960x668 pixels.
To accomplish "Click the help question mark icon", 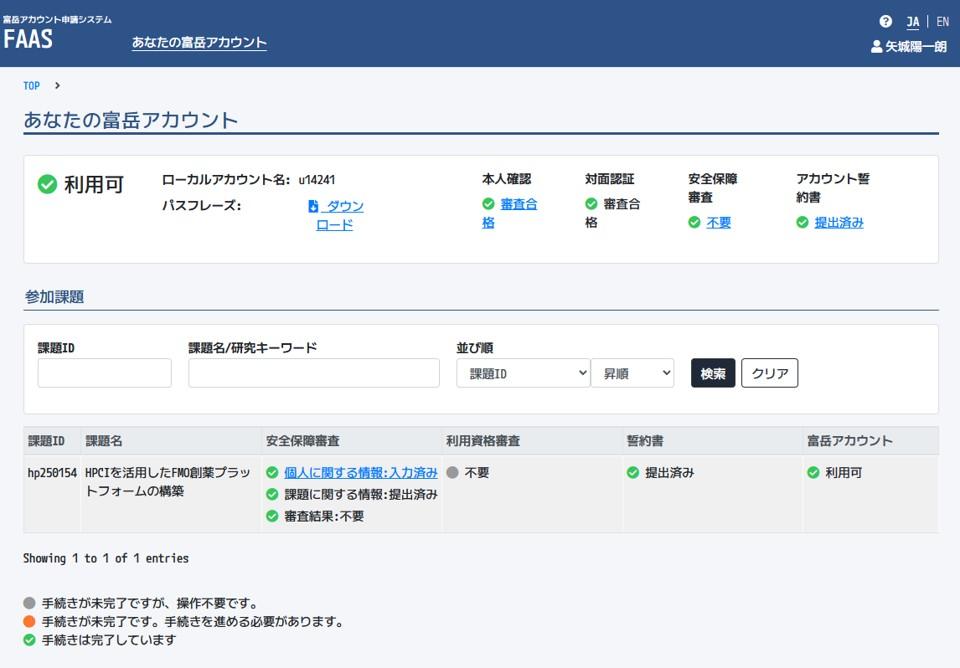I will (x=885, y=21).
